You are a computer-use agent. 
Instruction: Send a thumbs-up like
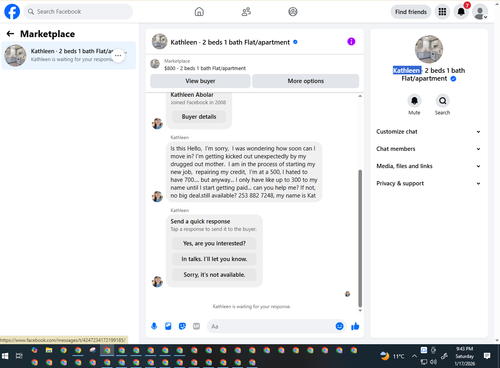pyautogui.click(x=355, y=326)
